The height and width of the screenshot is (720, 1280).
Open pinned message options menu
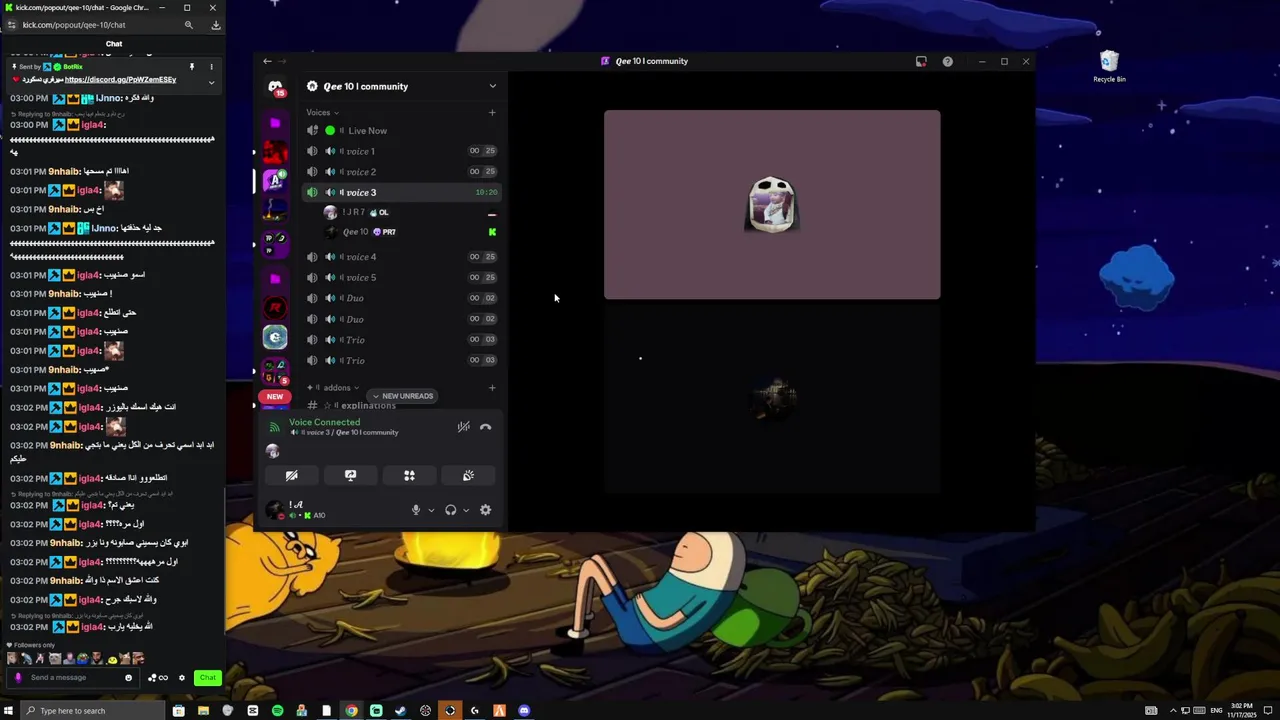[211, 67]
